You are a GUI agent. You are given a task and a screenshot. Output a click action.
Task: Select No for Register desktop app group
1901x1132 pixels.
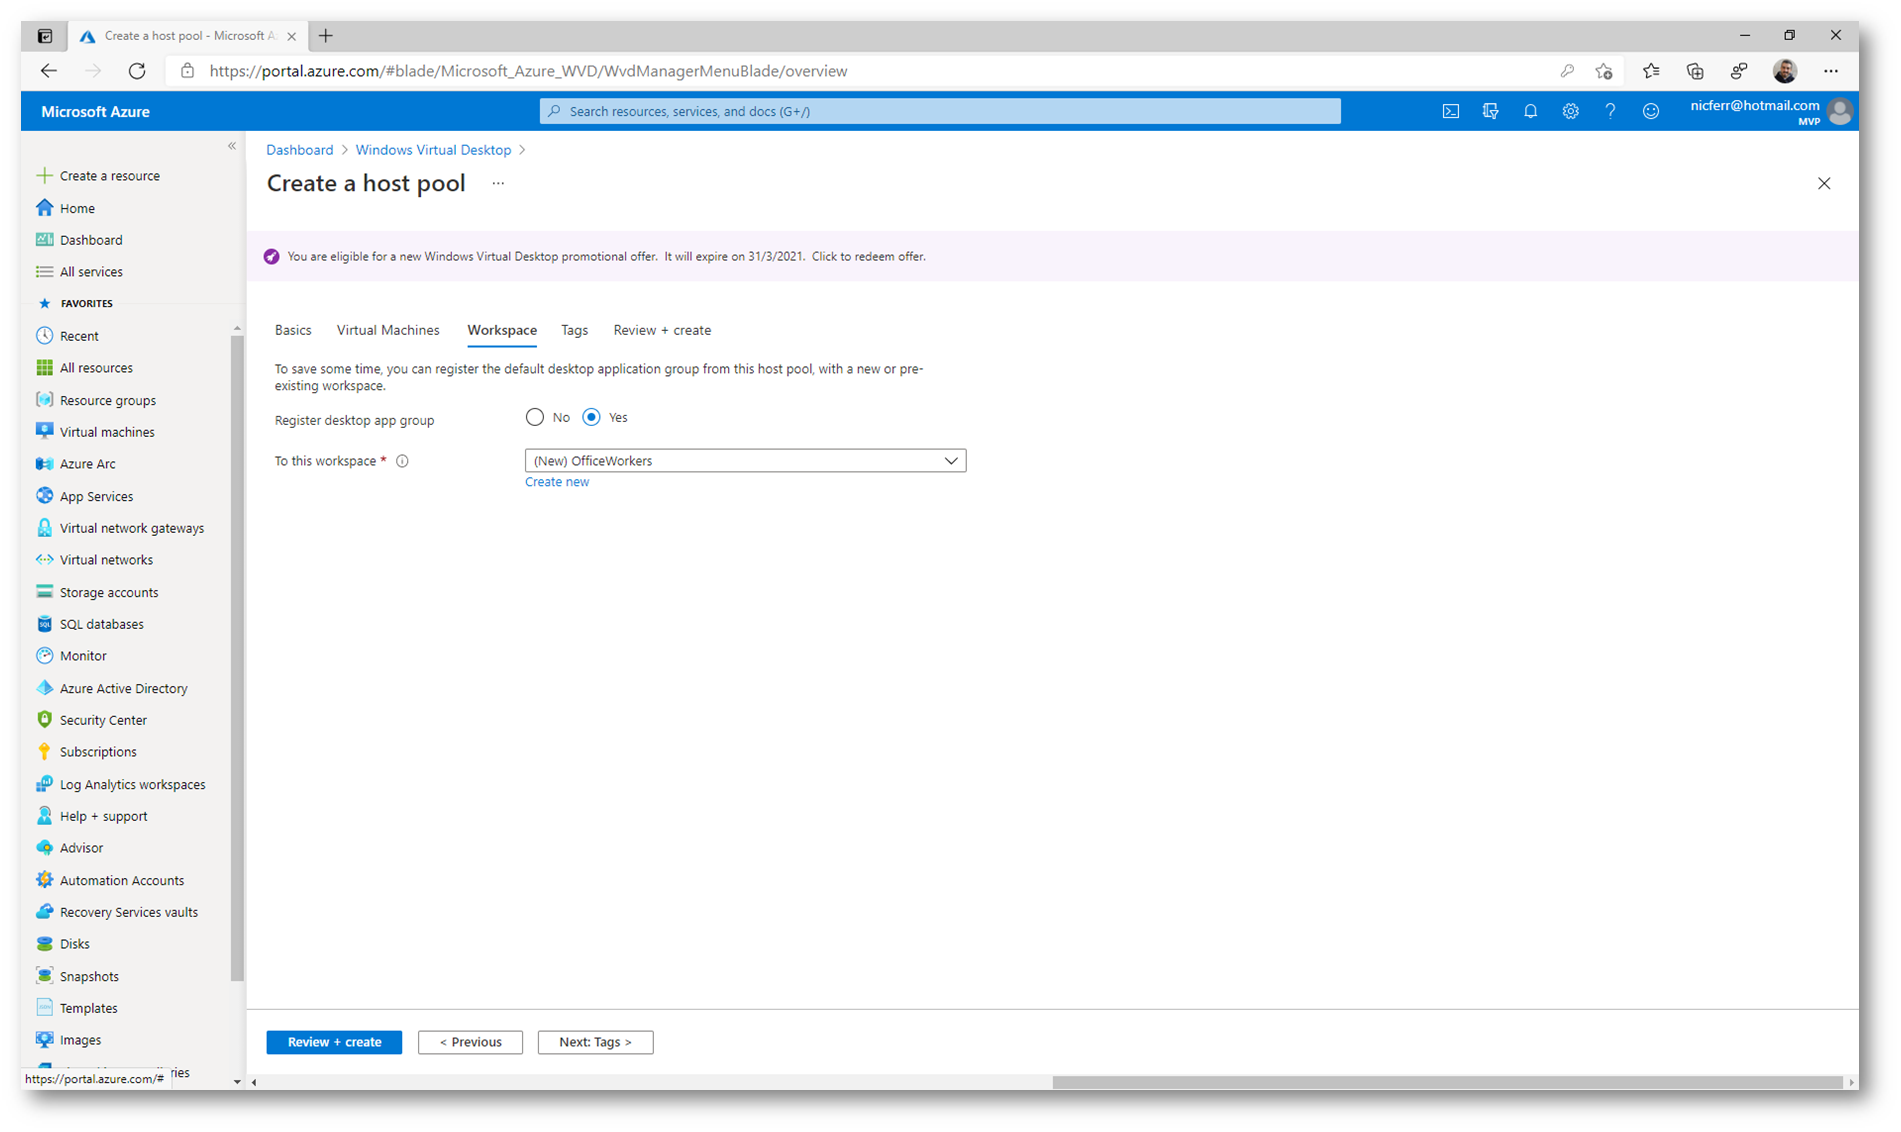pos(535,417)
